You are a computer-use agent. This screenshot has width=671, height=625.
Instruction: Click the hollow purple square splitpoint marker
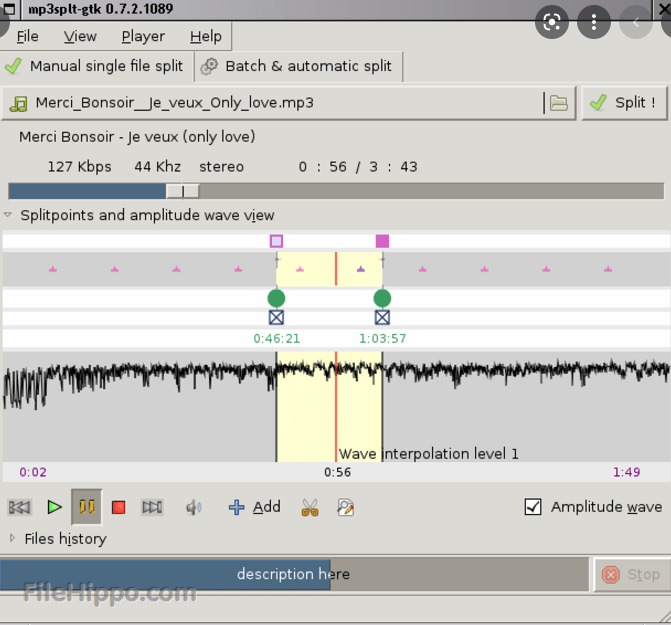276,241
